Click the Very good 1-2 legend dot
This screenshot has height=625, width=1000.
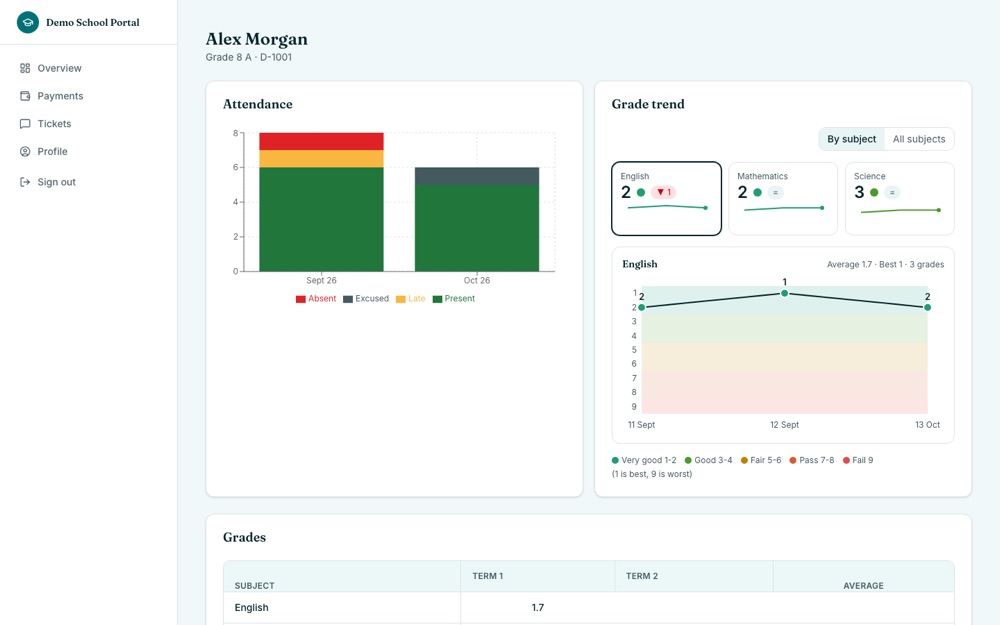click(615, 460)
